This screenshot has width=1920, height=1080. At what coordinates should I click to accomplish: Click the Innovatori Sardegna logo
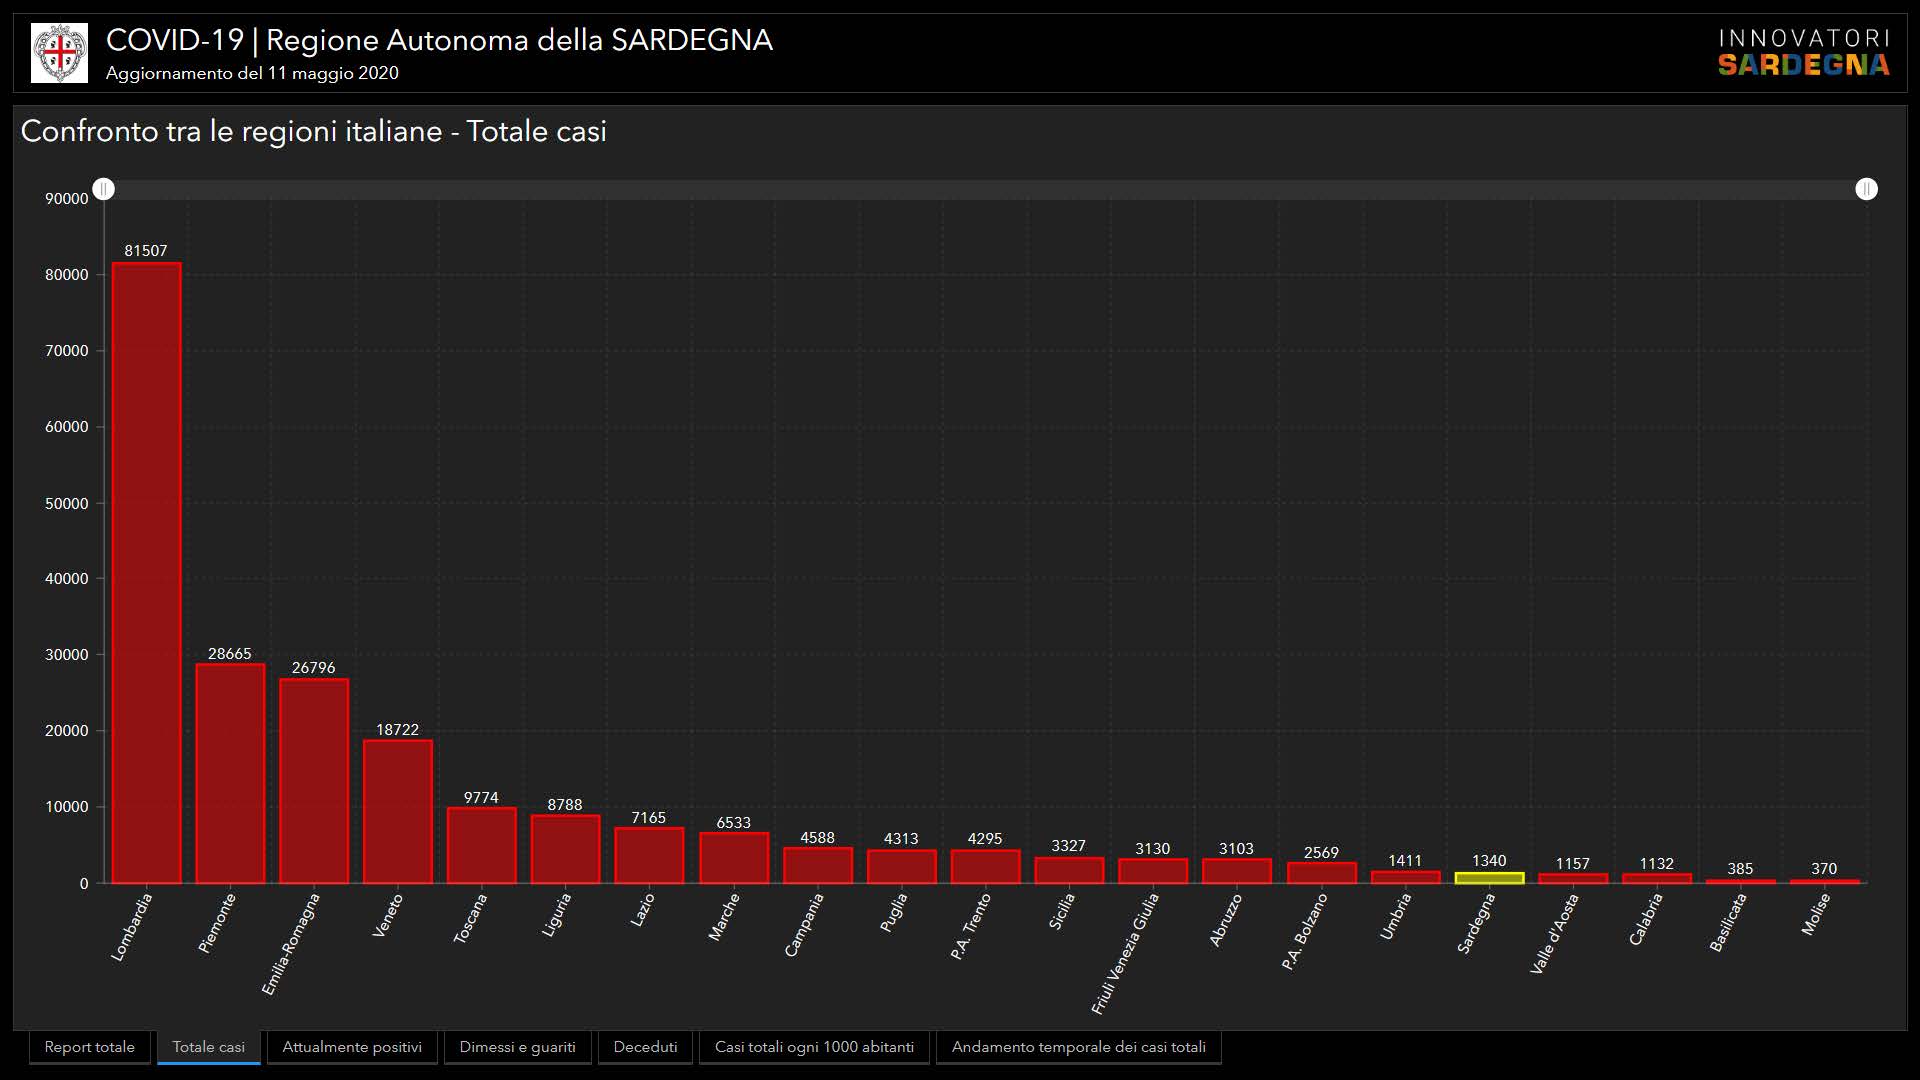[1803, 53]
